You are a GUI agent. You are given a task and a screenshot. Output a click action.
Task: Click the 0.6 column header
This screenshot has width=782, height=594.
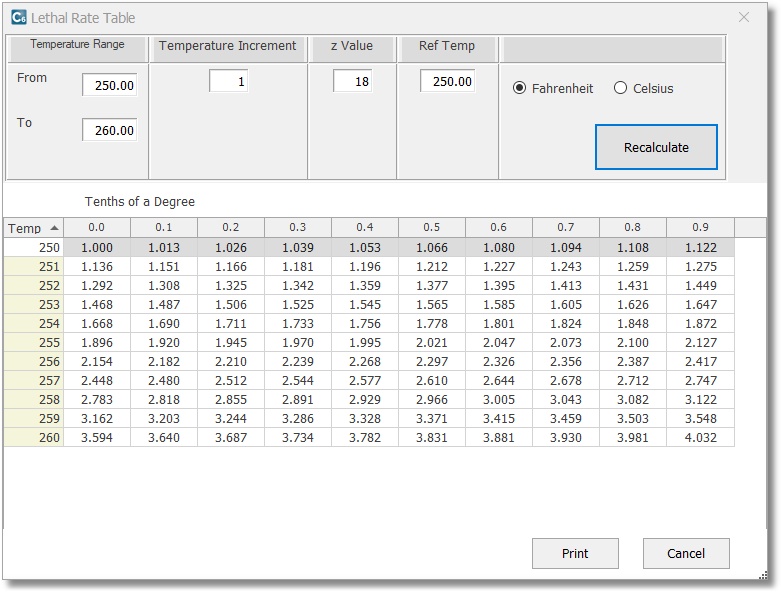(x=499, y=227)
